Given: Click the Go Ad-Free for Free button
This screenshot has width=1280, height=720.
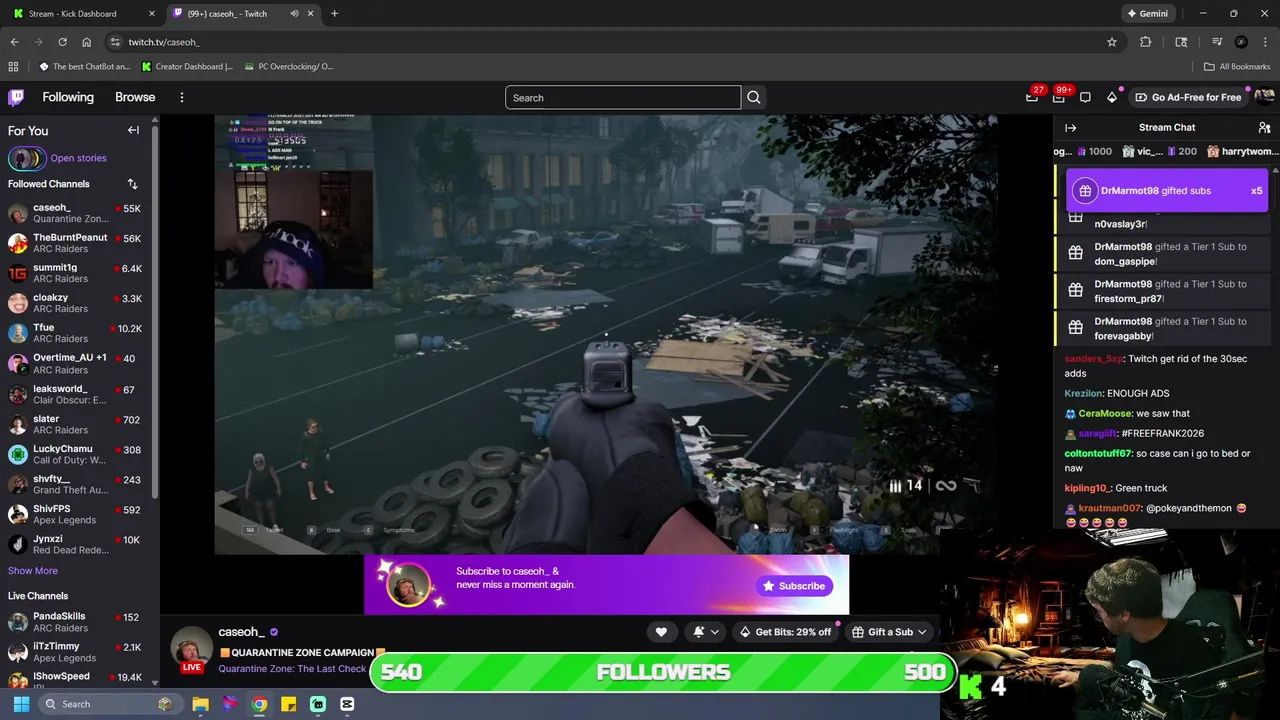Looking at the screenshot, I should coord(1188,97).
